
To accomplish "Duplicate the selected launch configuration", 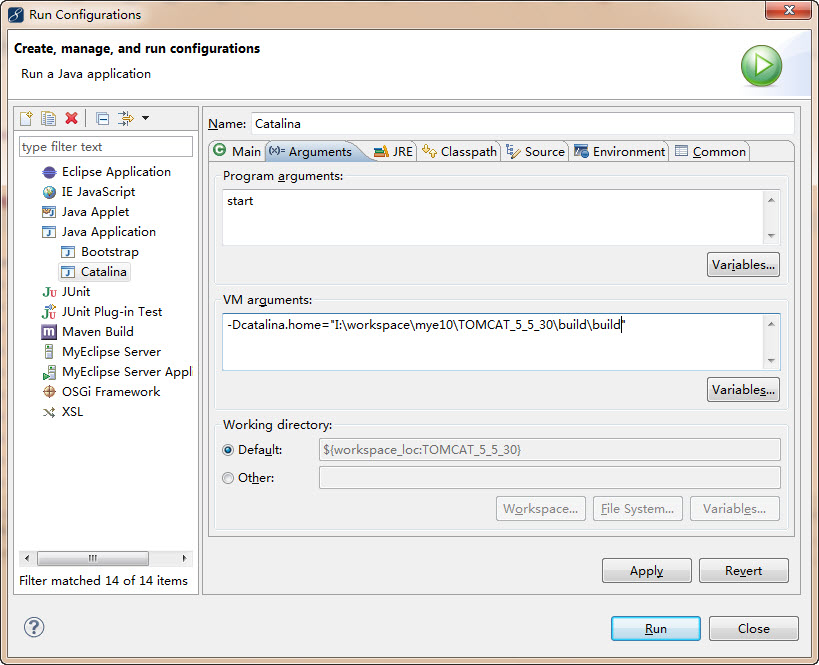I will click(49, 119).
